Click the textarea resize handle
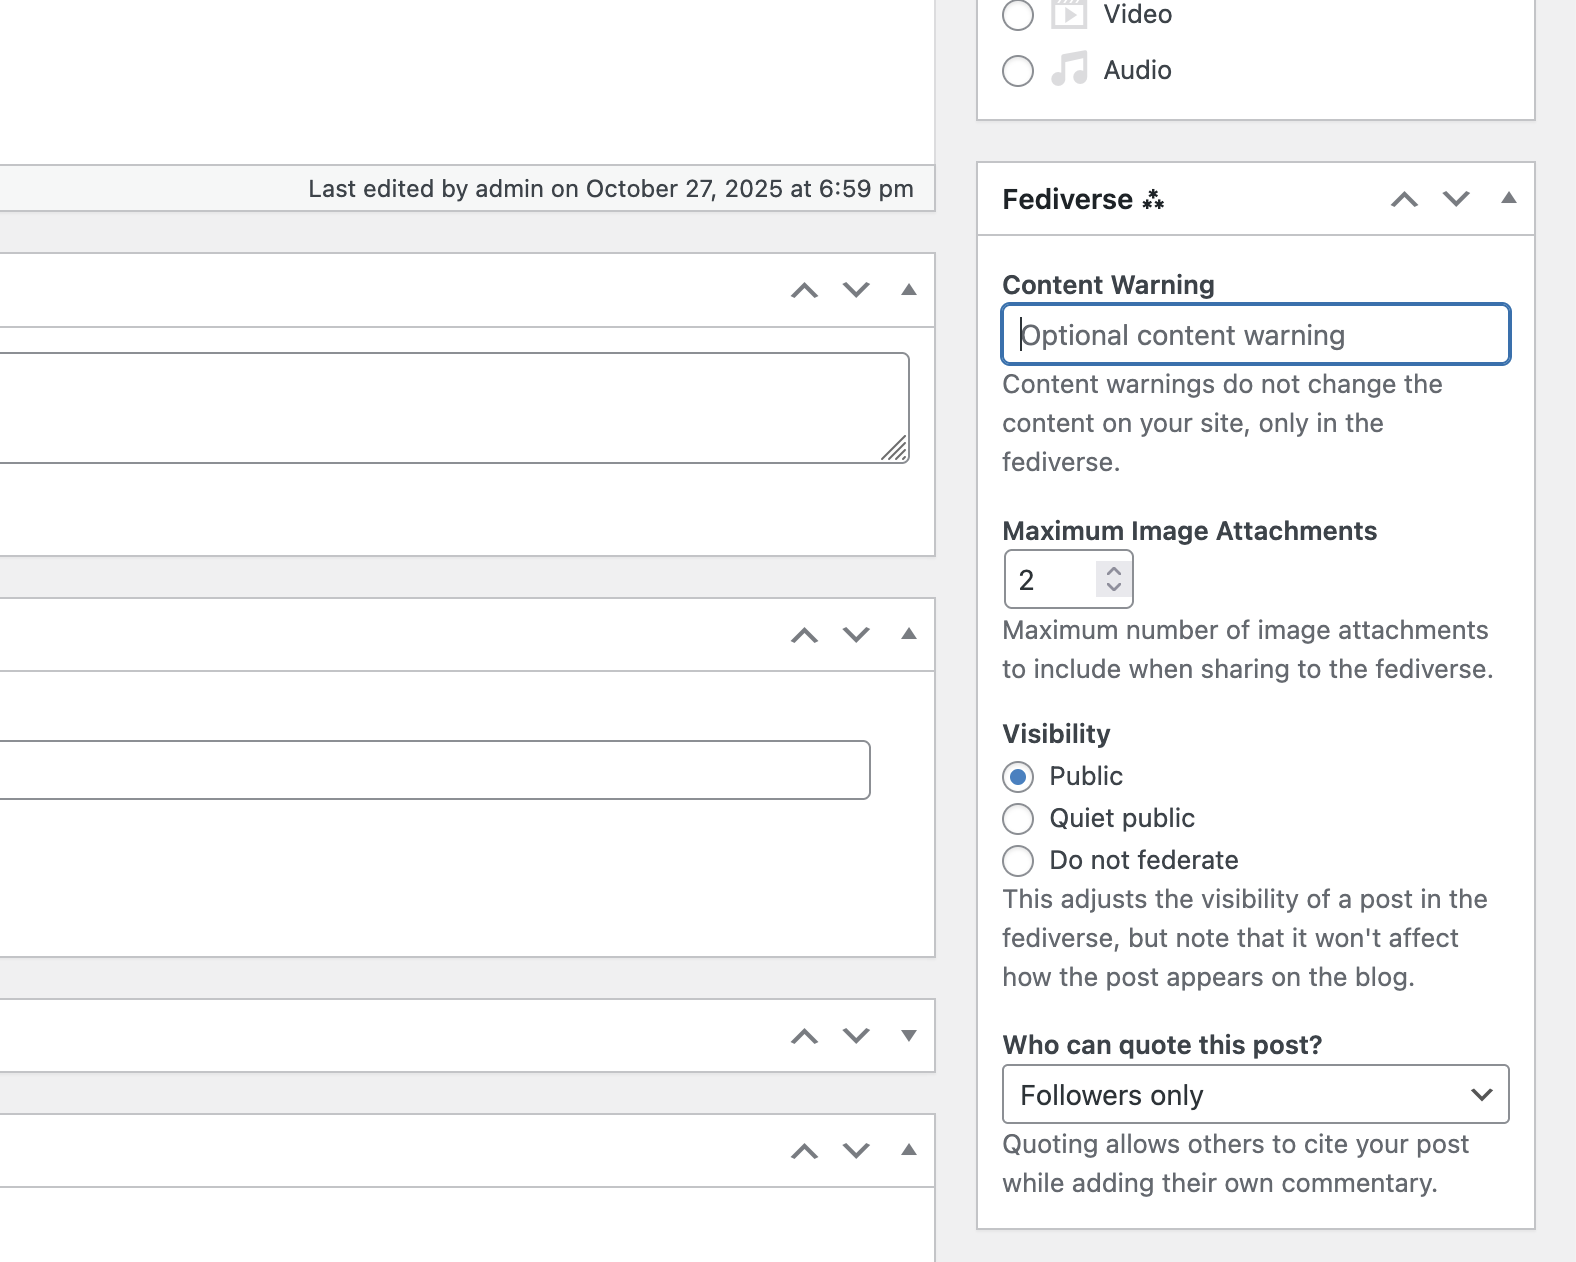1576x1262 pixels. pos(896,450)
